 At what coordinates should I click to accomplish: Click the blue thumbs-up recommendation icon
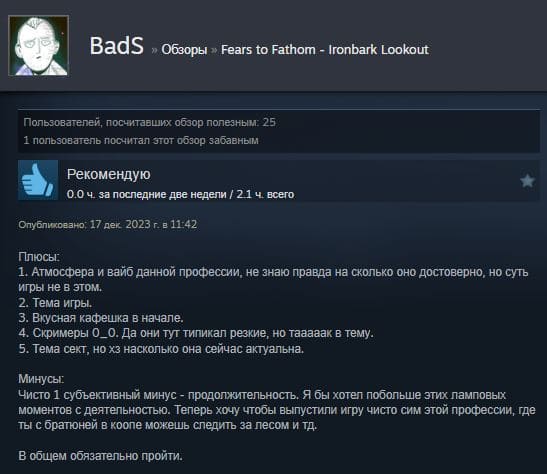[38, 180]
